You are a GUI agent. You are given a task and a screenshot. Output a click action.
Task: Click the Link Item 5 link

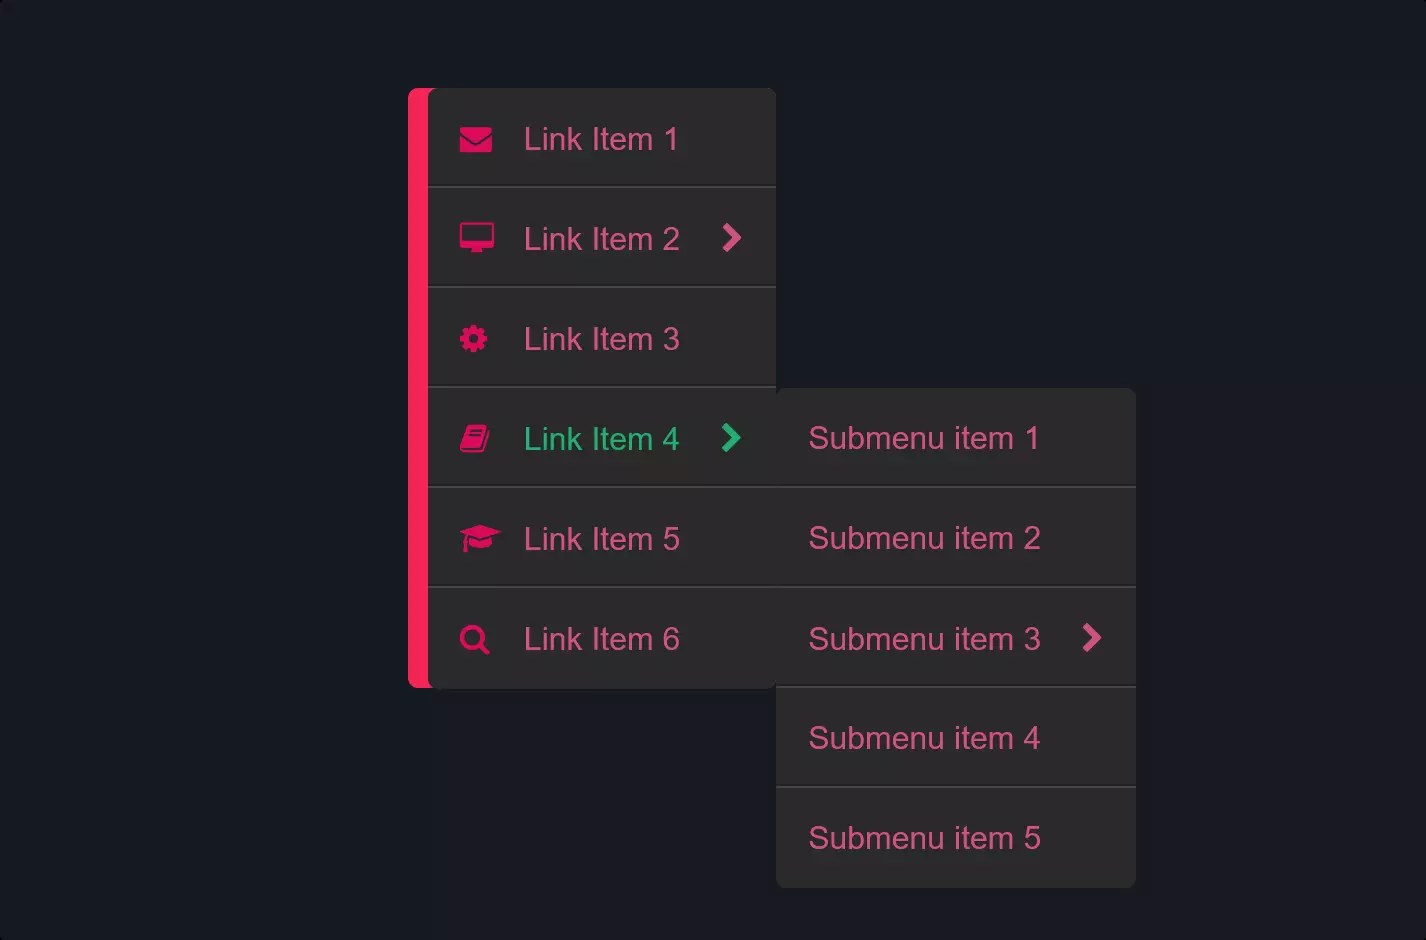[601, 538]
